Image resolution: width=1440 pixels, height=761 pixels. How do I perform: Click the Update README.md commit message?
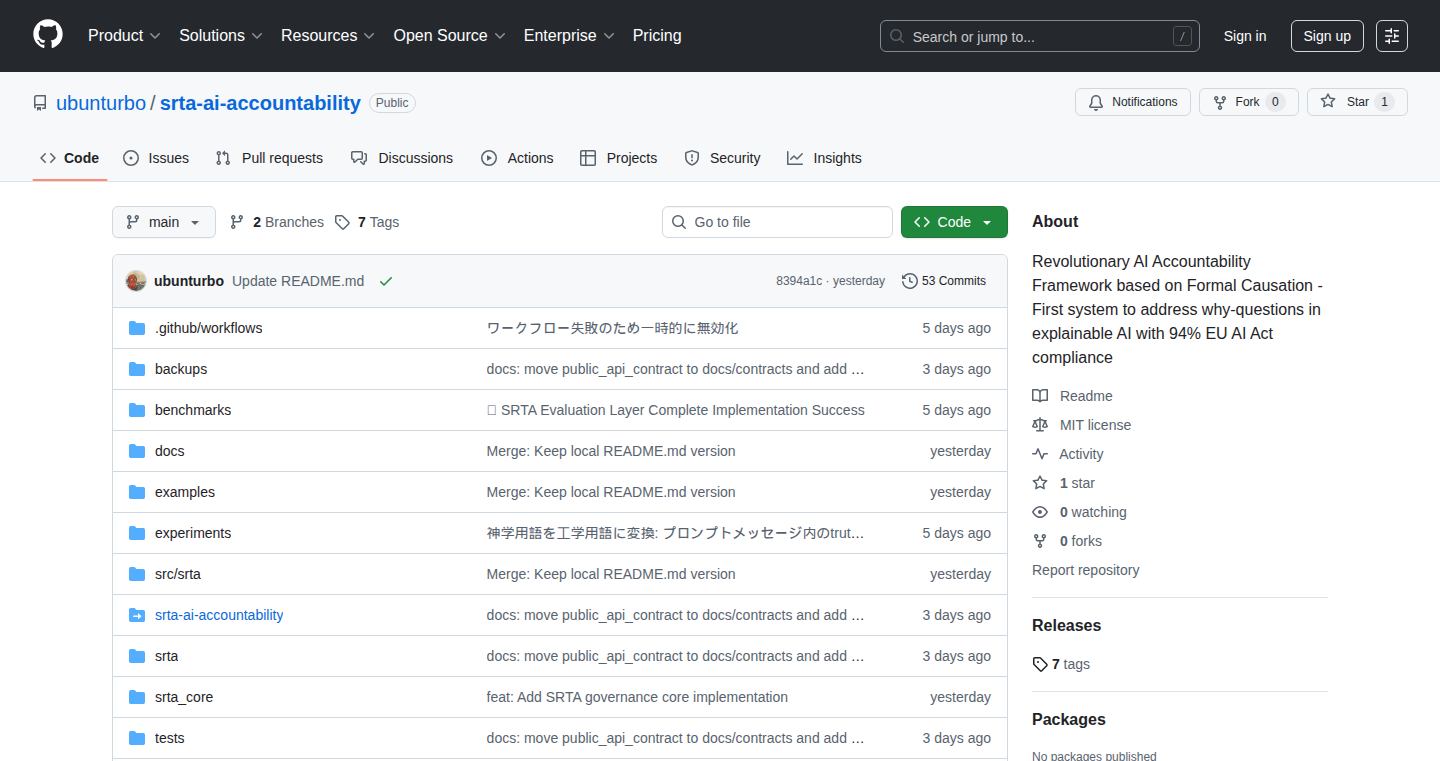(x=298, y=281)
